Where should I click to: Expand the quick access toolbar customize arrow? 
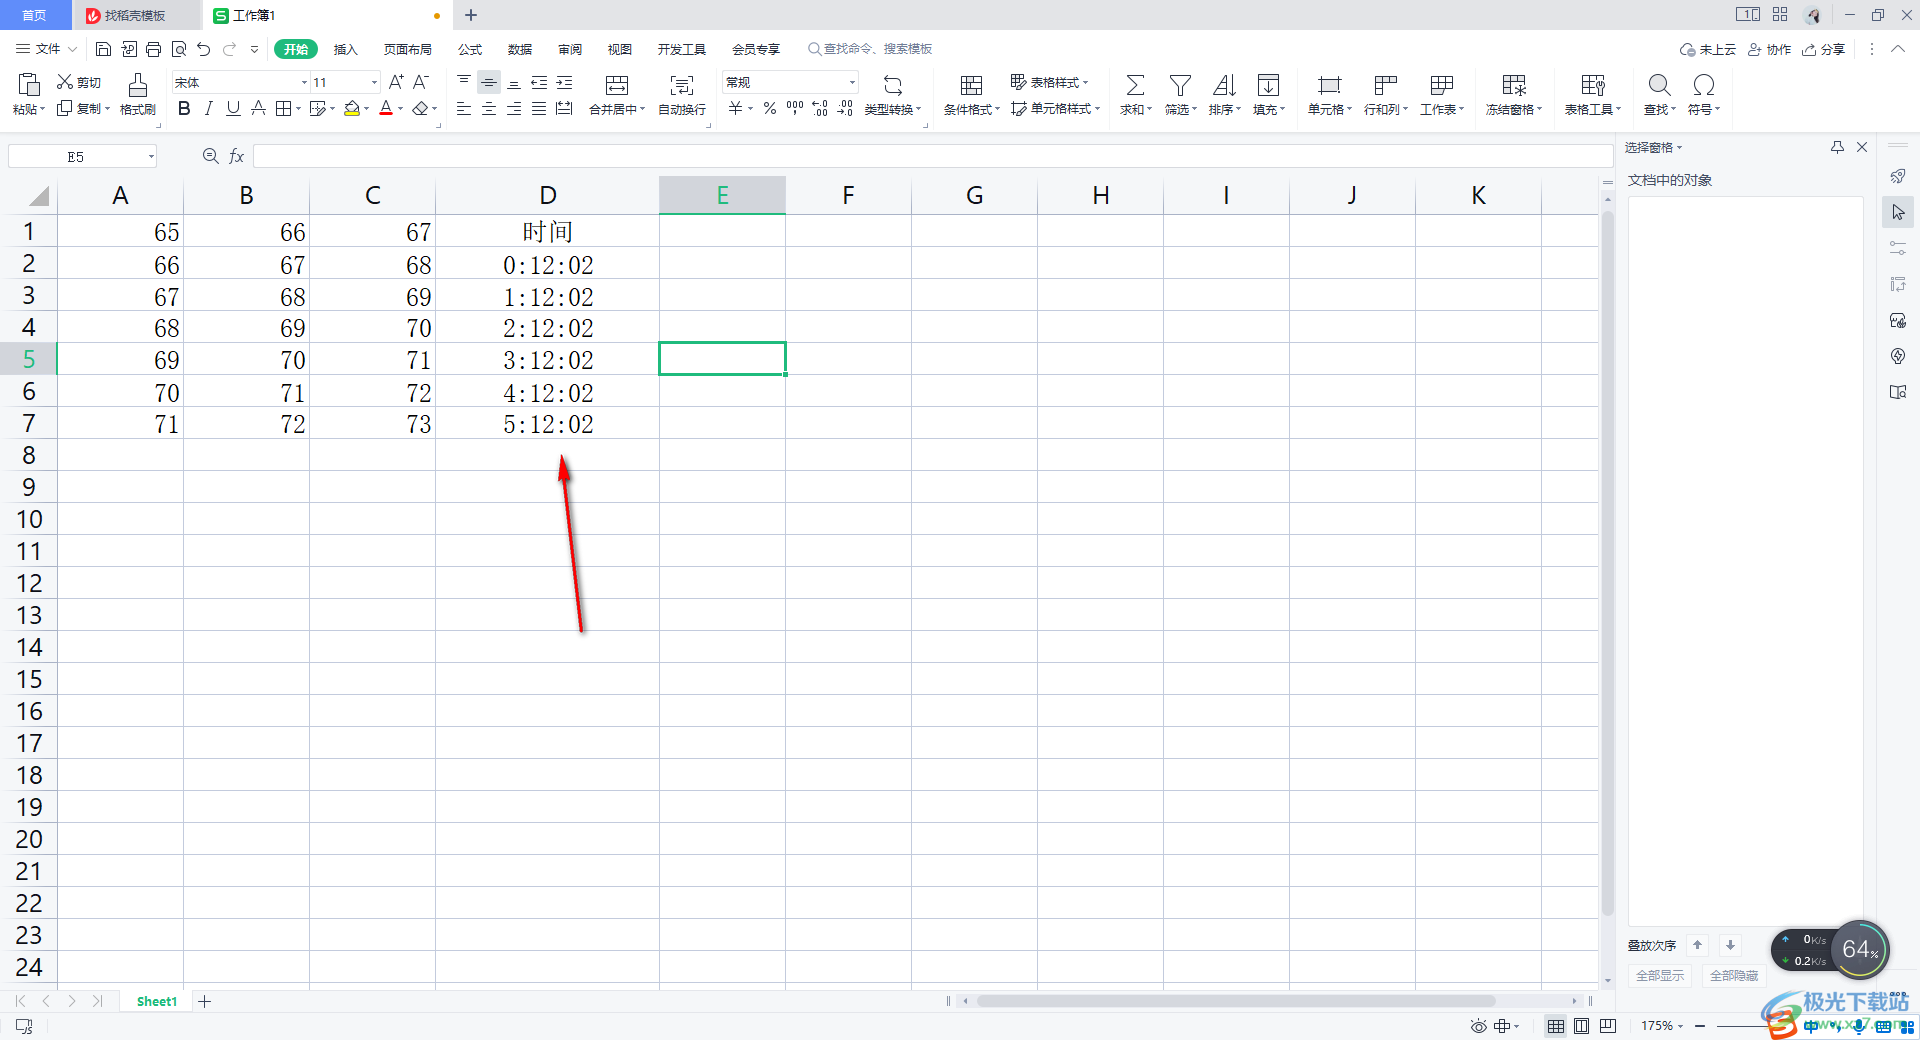click(x=254, y=49)
